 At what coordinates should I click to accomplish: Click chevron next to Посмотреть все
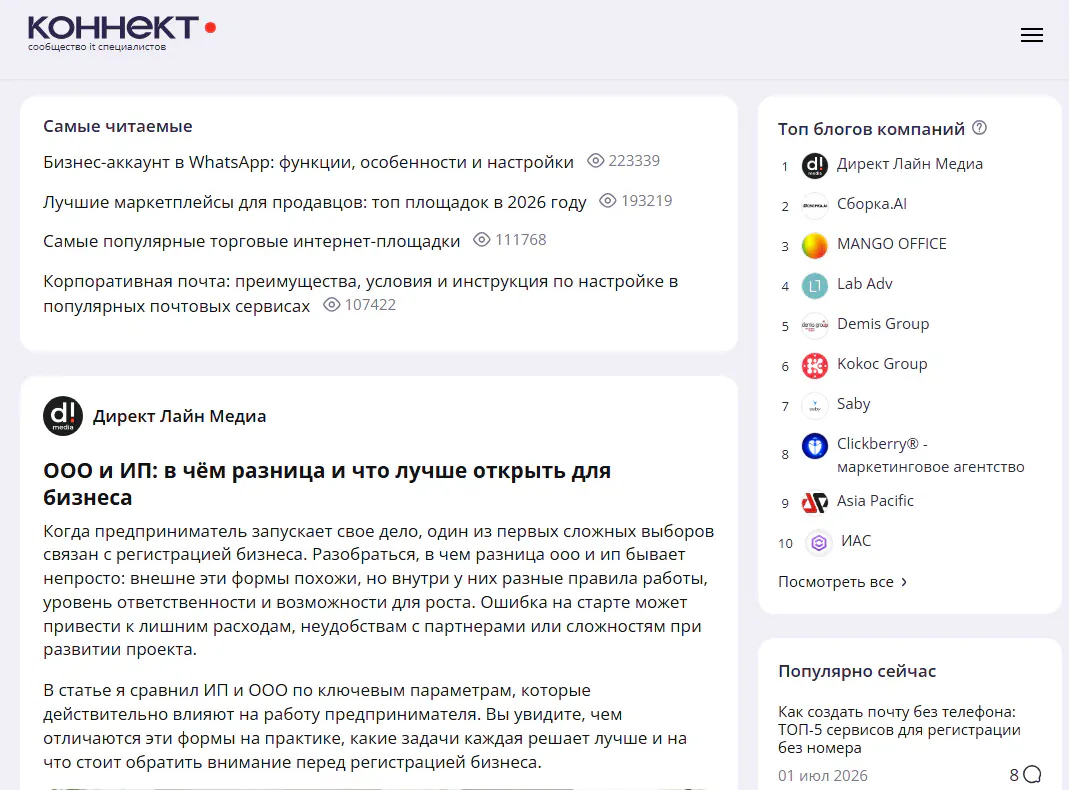click(x=904, y=582)
